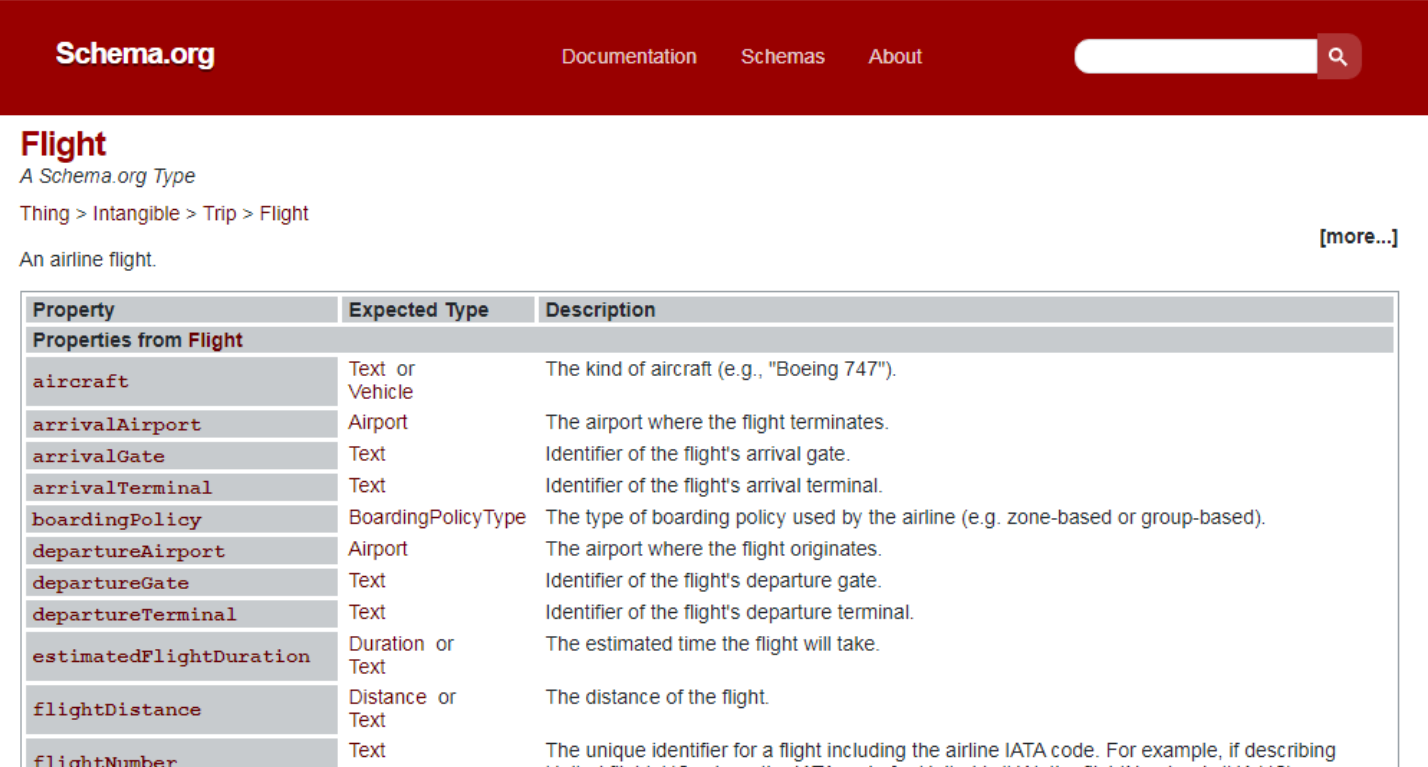Click the Text type link for aircraft

367,369
